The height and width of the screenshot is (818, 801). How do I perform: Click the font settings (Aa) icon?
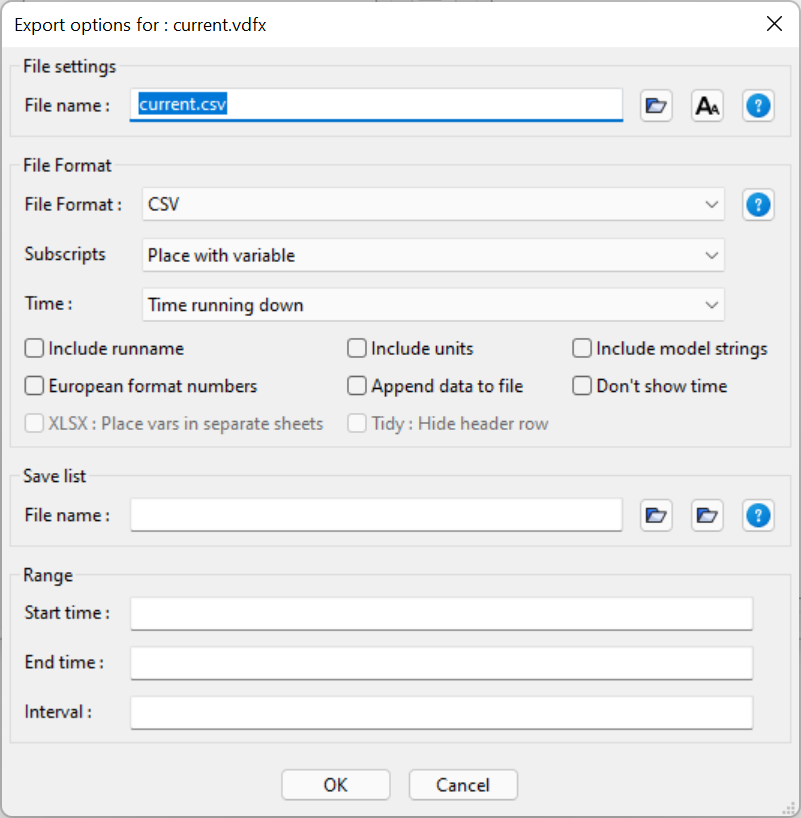click(707, 105)
